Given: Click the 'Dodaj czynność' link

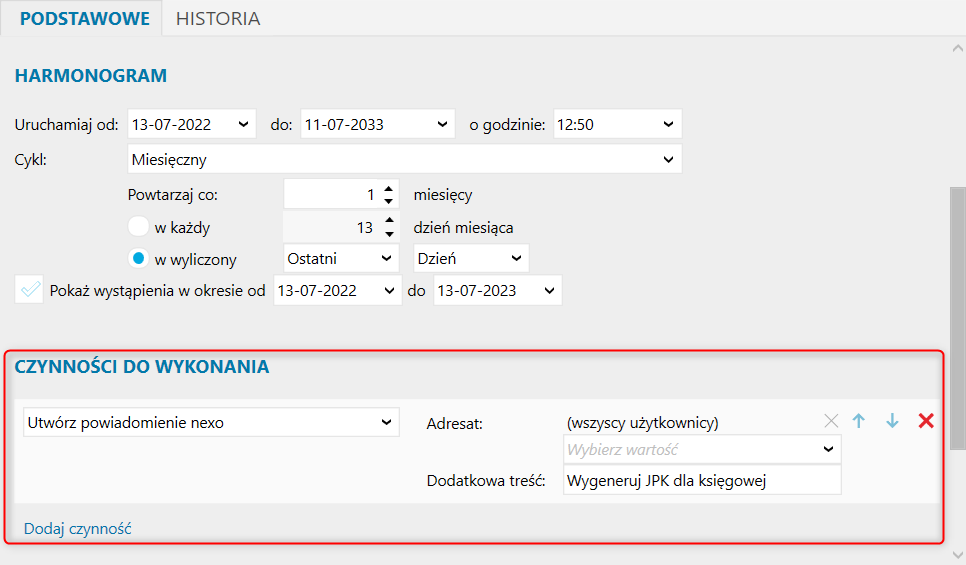Looking at the screenshot, I should pos(78,529).
